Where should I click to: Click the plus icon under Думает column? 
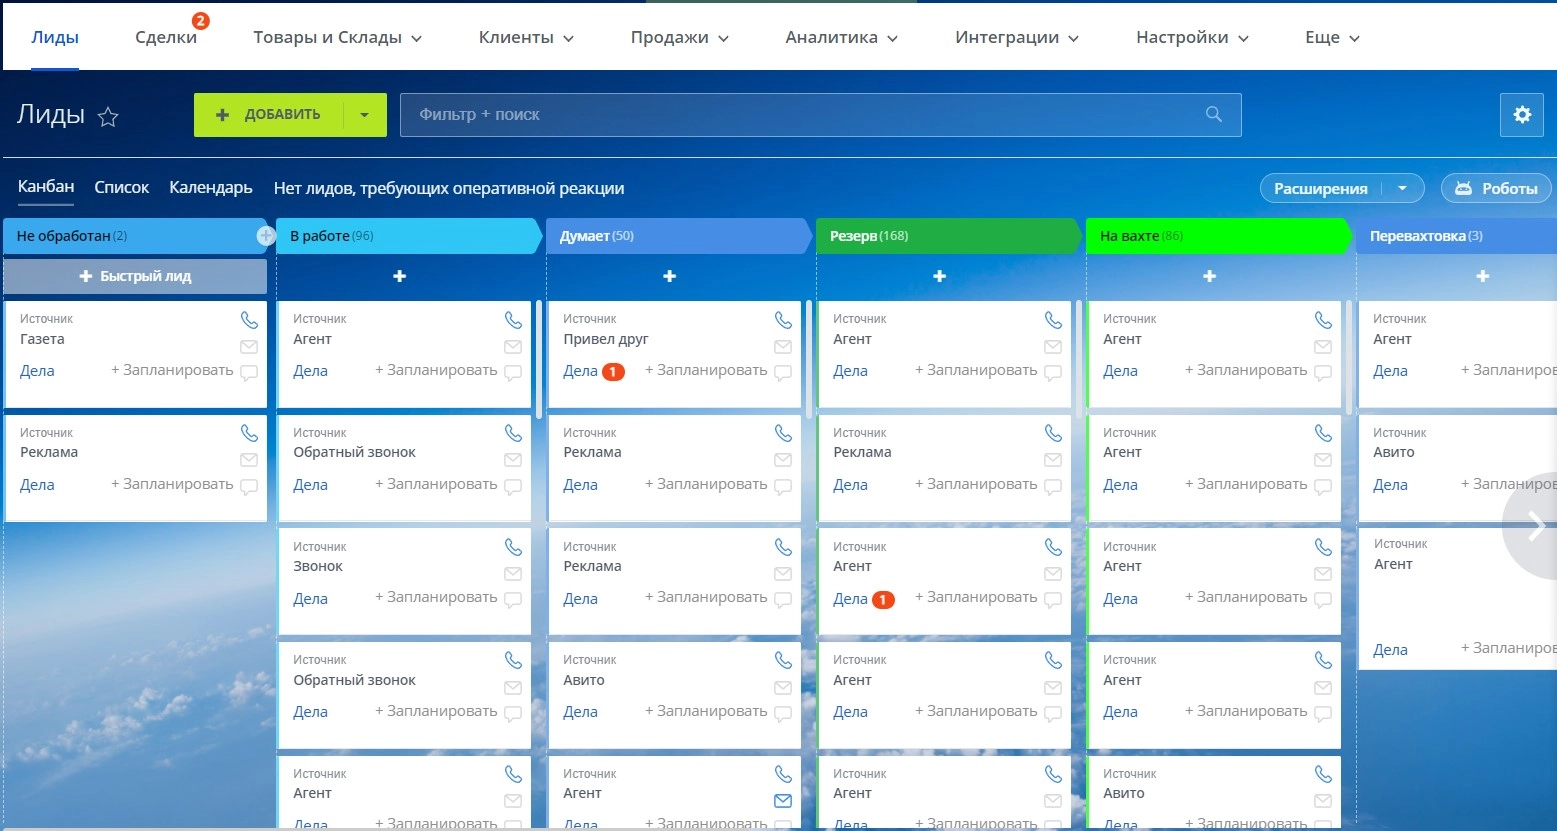669,276
